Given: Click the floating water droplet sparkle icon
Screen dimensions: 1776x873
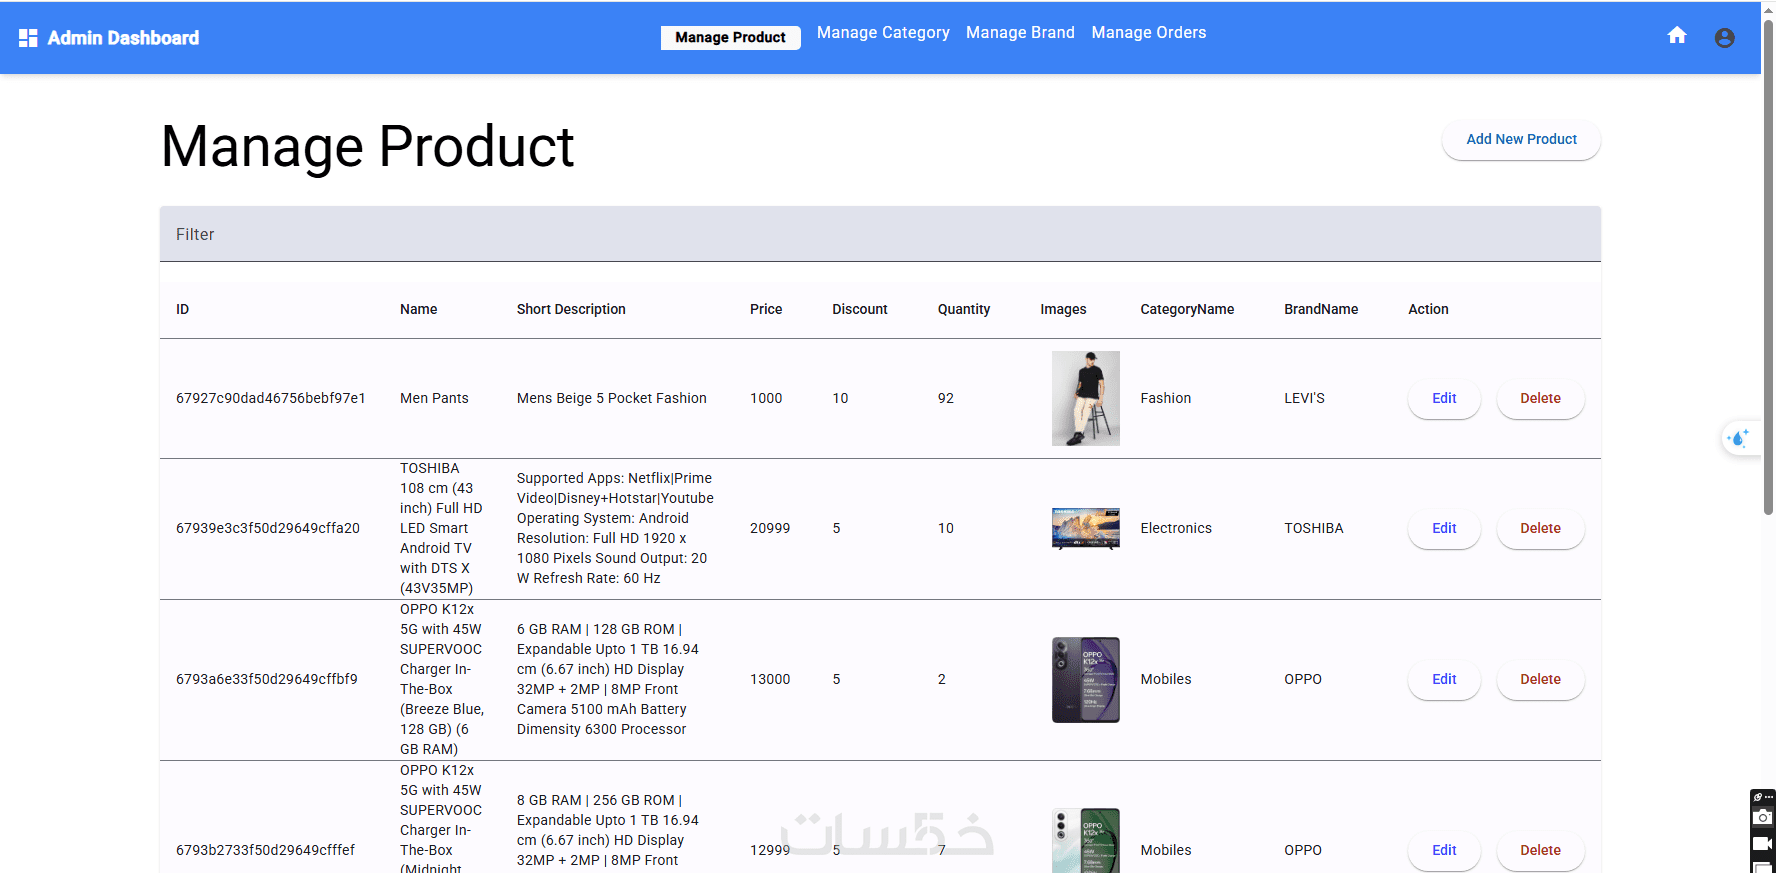Looking at the screenshot, I should [1739, 438].
